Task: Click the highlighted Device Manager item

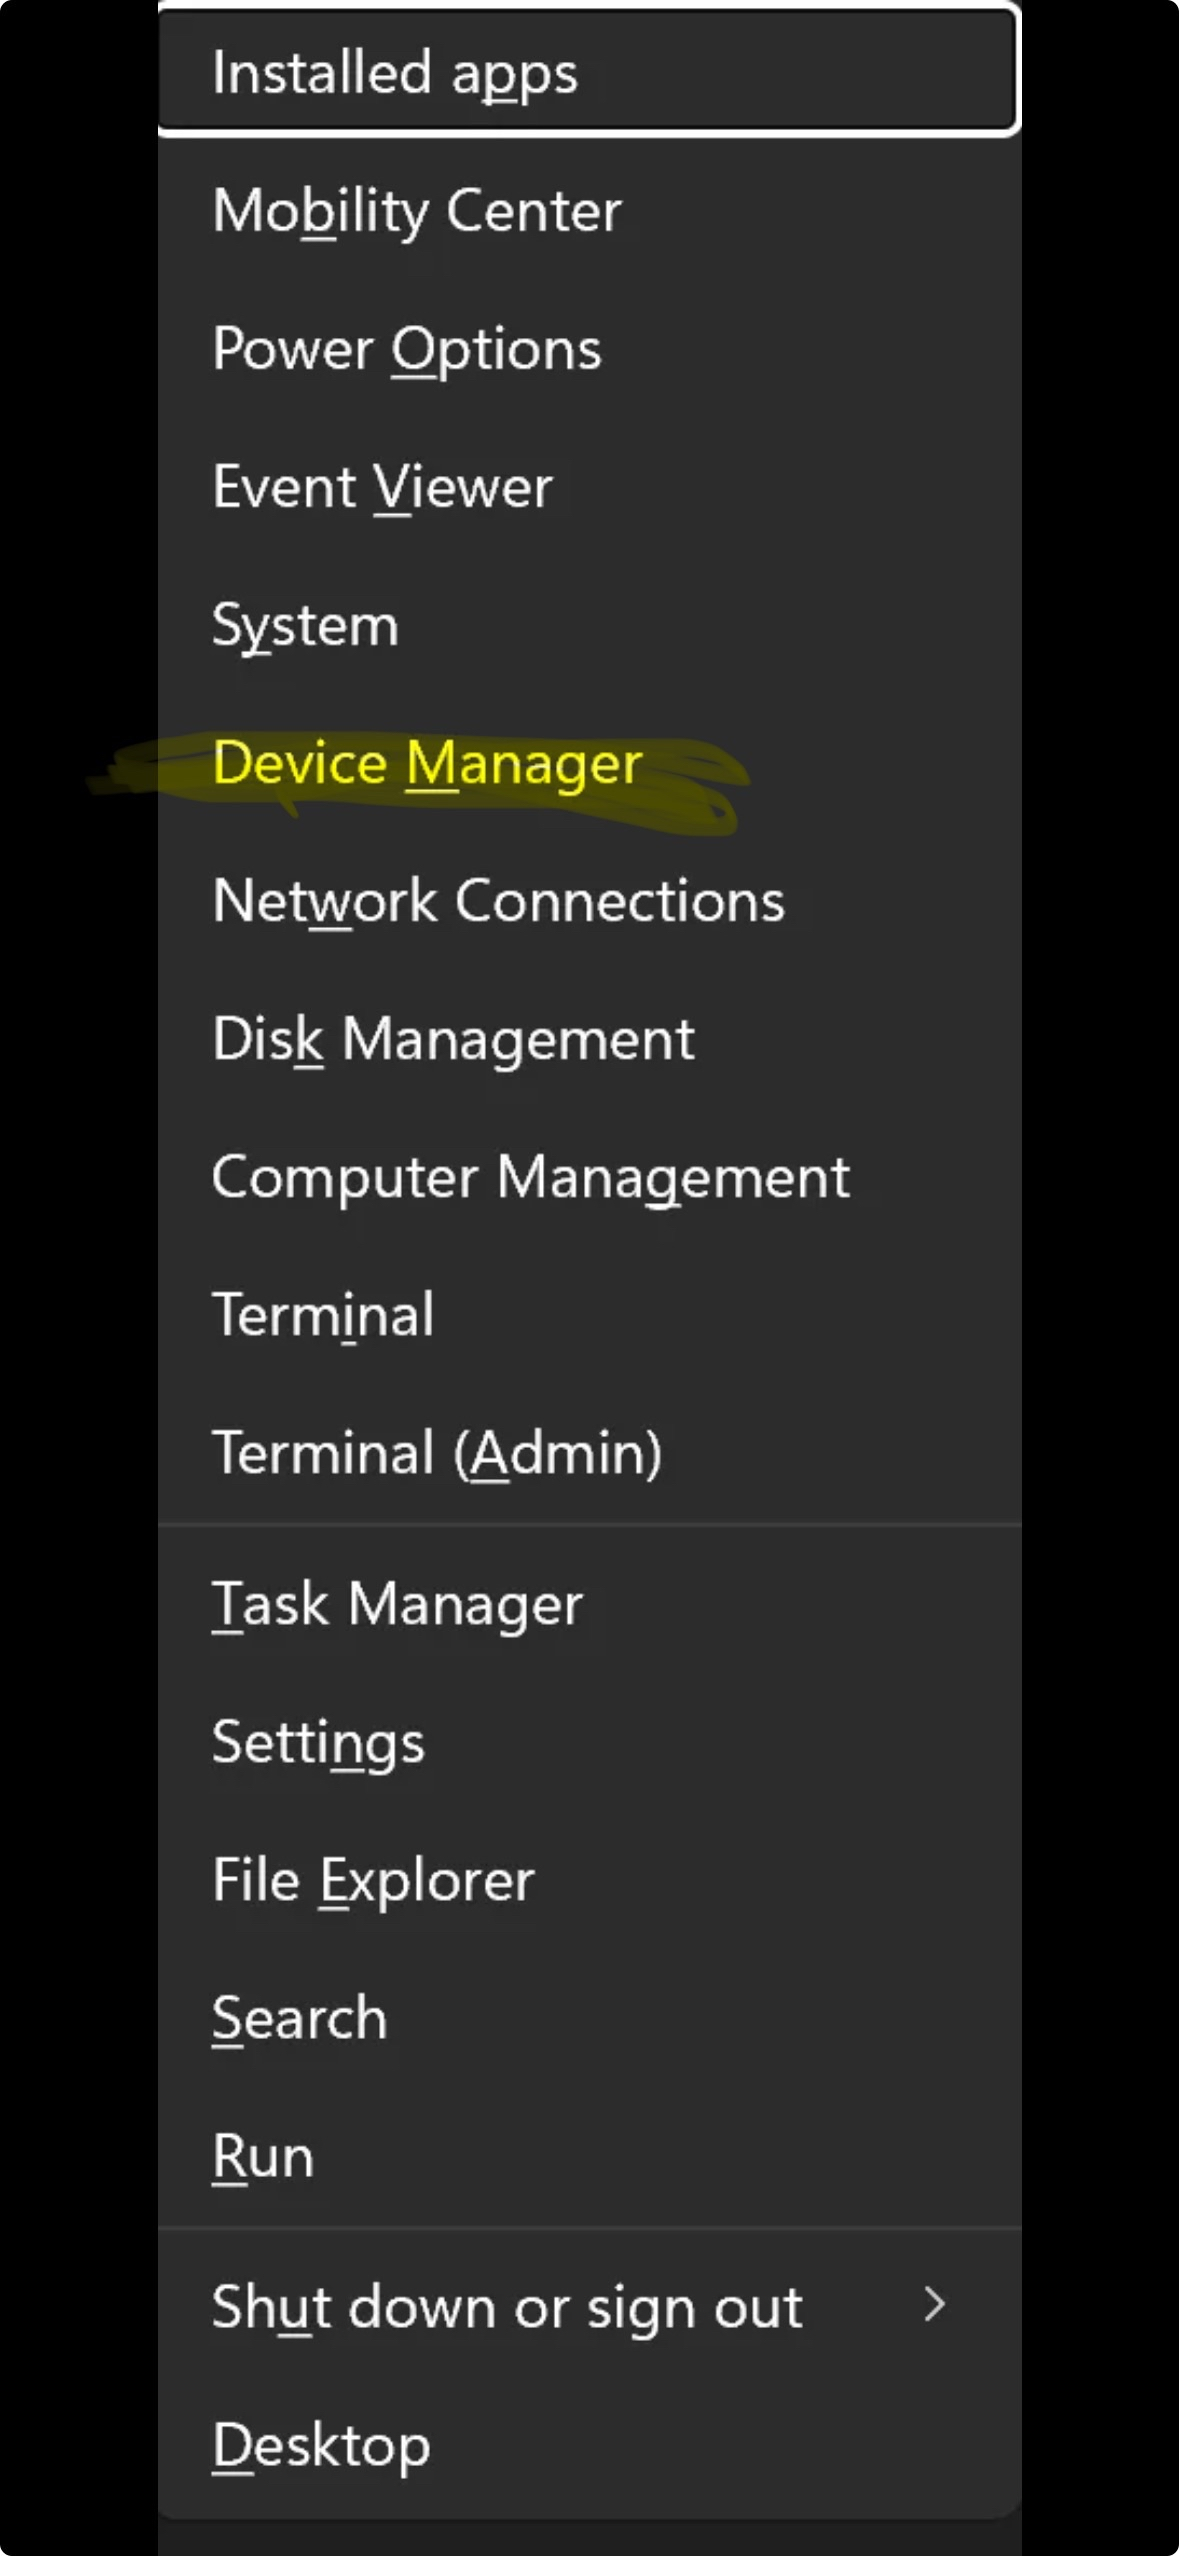Action: (427, 764)
